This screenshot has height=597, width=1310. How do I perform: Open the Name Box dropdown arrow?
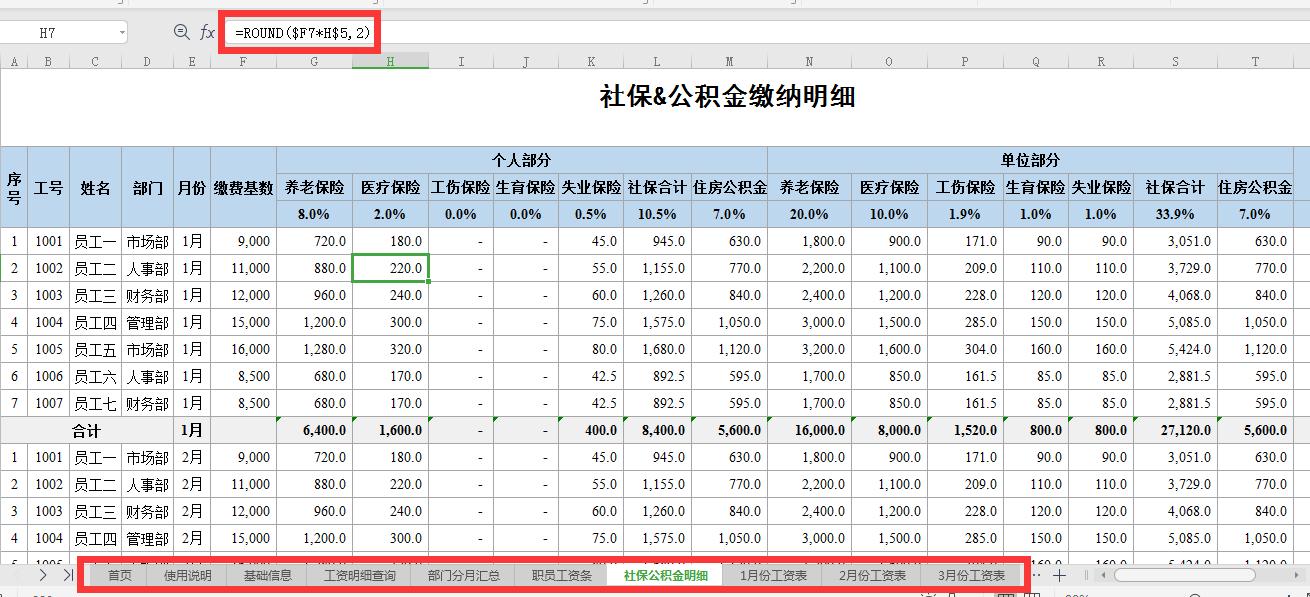click(122, 31)
